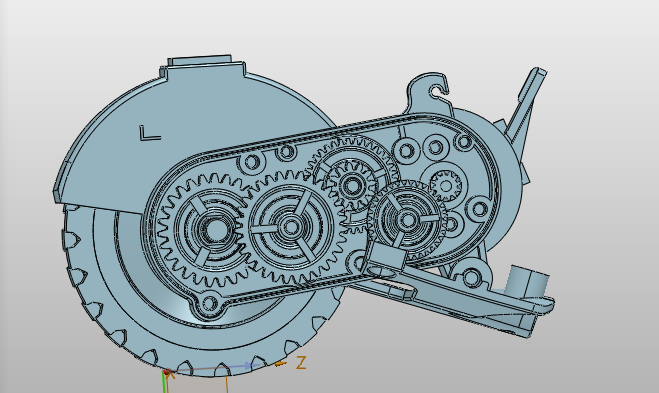Select the small pinion gear at right

tap(446, 185)
